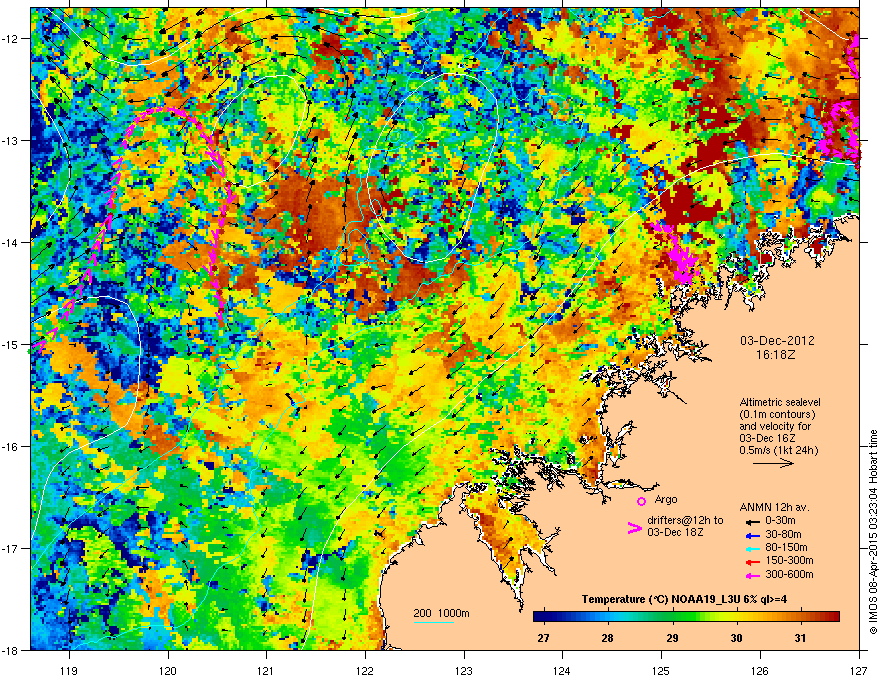Click the '80-150m' depth label

(x=786, y=548)
